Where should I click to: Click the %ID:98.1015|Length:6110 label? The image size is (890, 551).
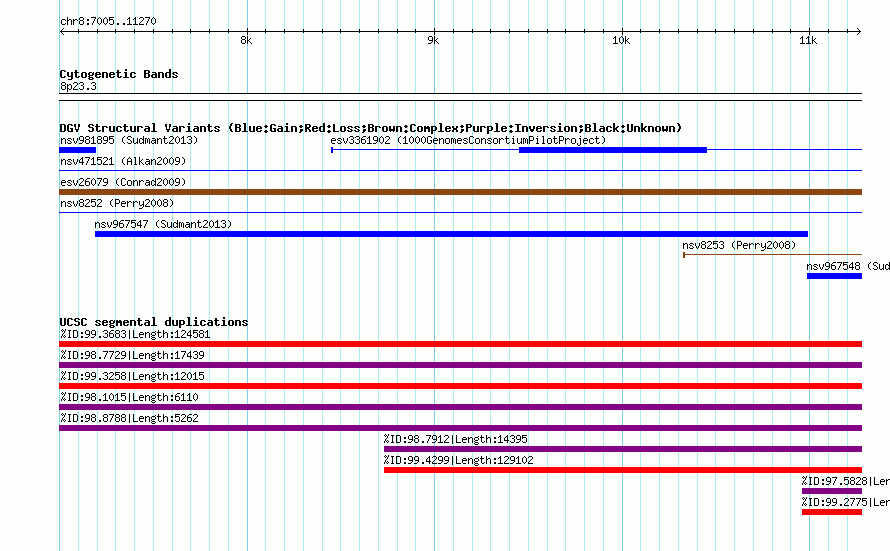pos(129,397)
